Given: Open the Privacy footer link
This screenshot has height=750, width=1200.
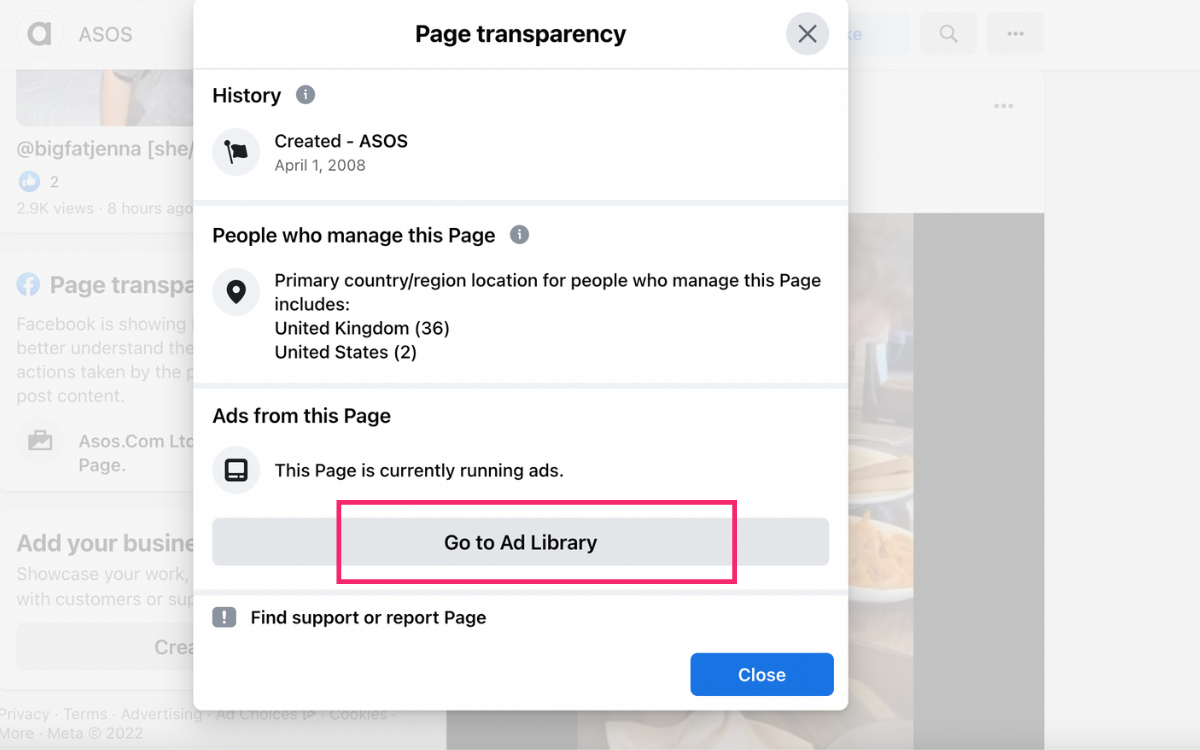Looking at the screenshot, I should pyautogui.click(x=25, y=714).
